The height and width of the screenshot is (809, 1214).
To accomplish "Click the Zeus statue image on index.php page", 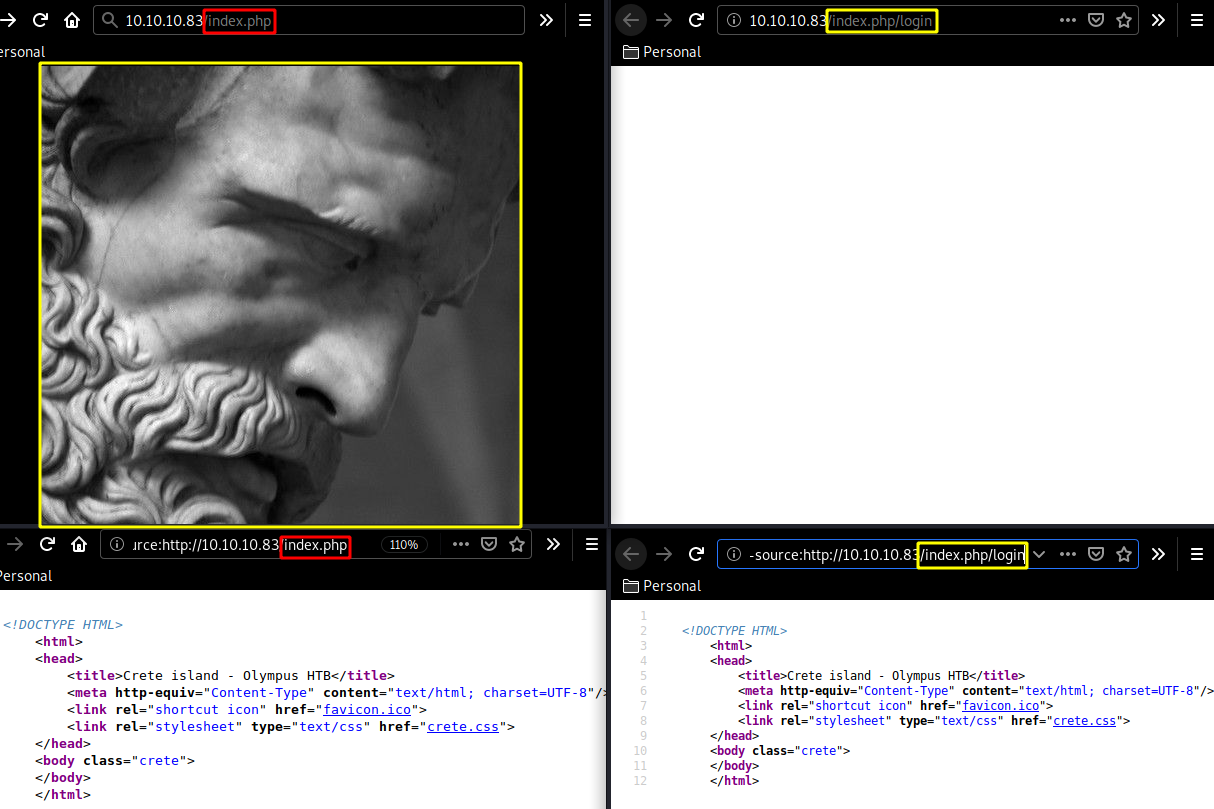I will 281,295.
